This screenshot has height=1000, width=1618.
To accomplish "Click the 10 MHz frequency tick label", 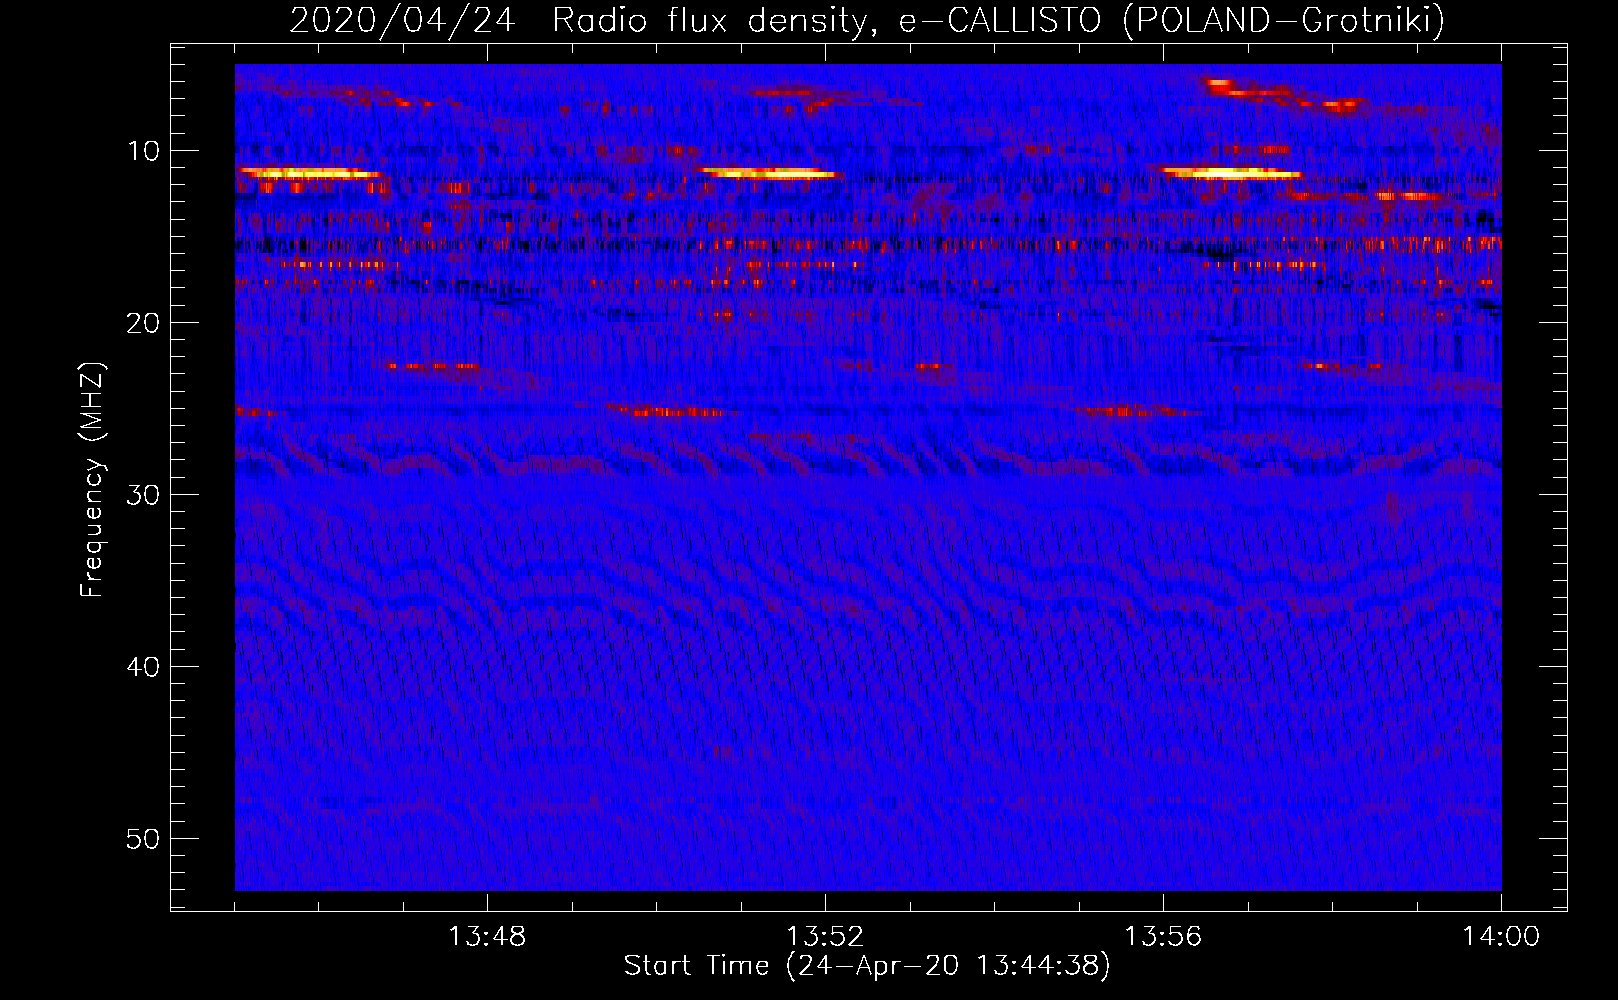I will coord(144,151).
